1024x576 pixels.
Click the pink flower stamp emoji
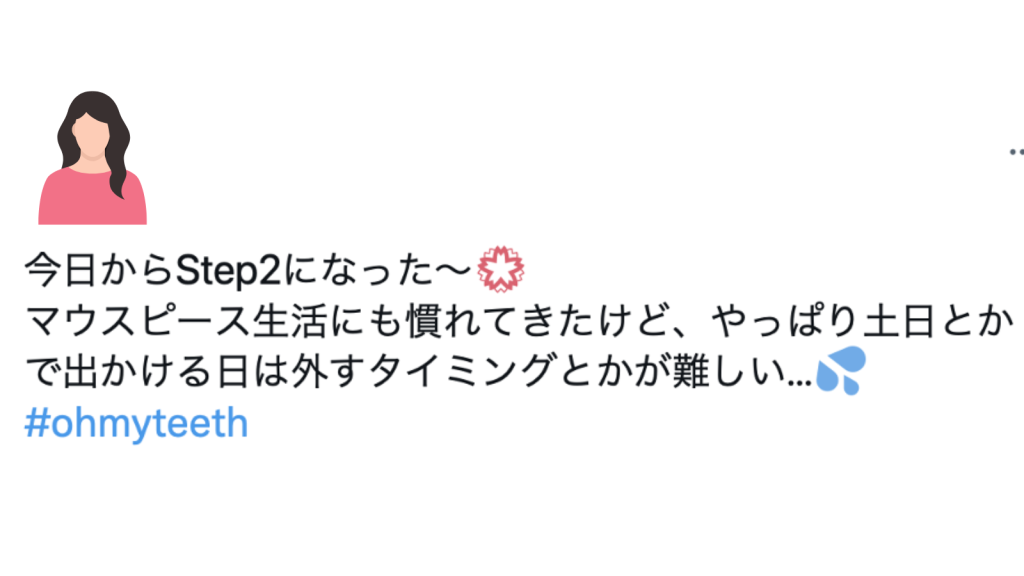click(501, 268)
